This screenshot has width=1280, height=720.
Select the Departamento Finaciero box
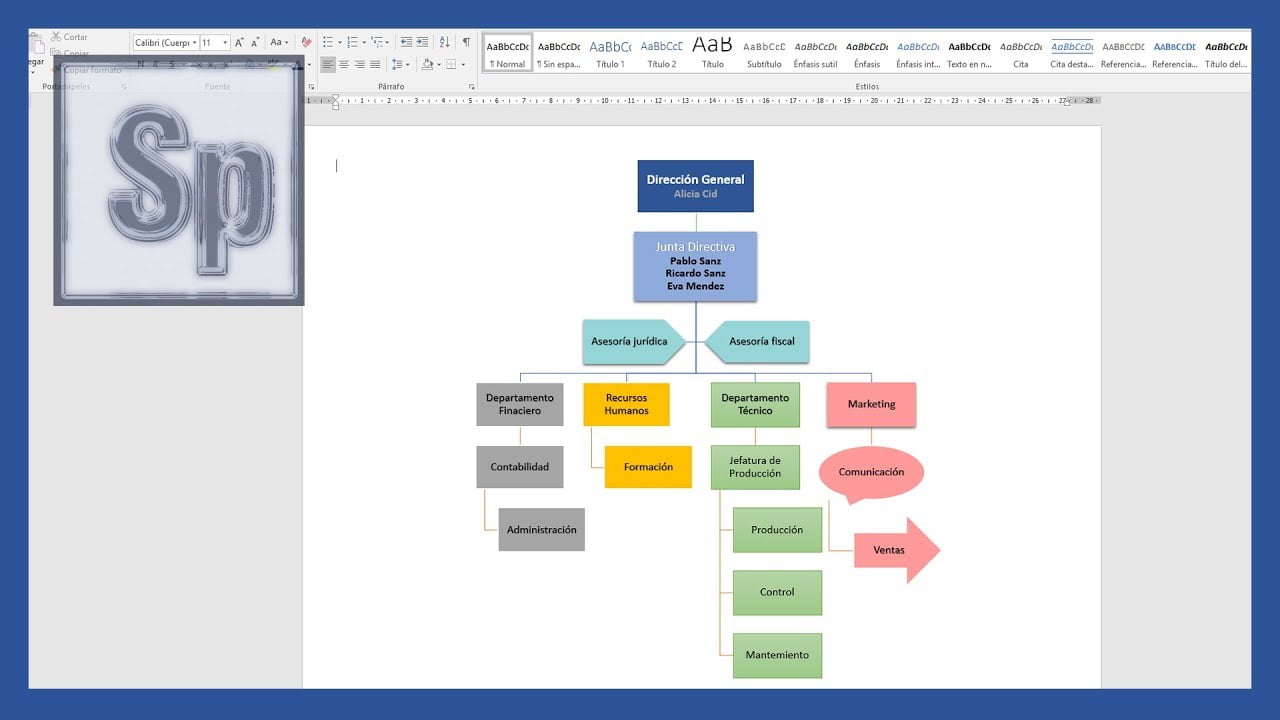(520, 404)
